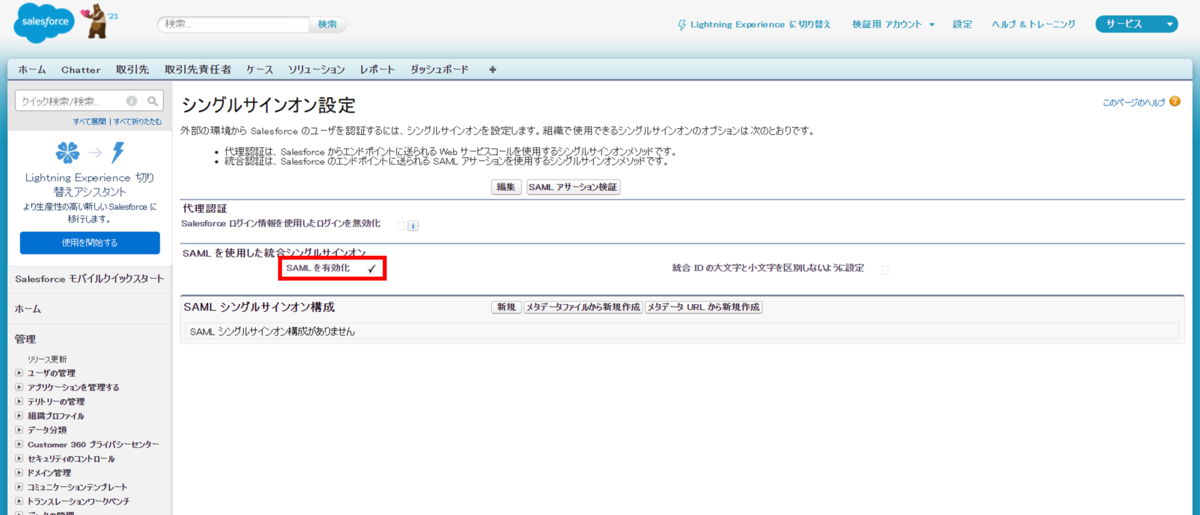1200x515 pixels.
Task: Click the magnifier icon in quick search
Action: click(153, 101)
